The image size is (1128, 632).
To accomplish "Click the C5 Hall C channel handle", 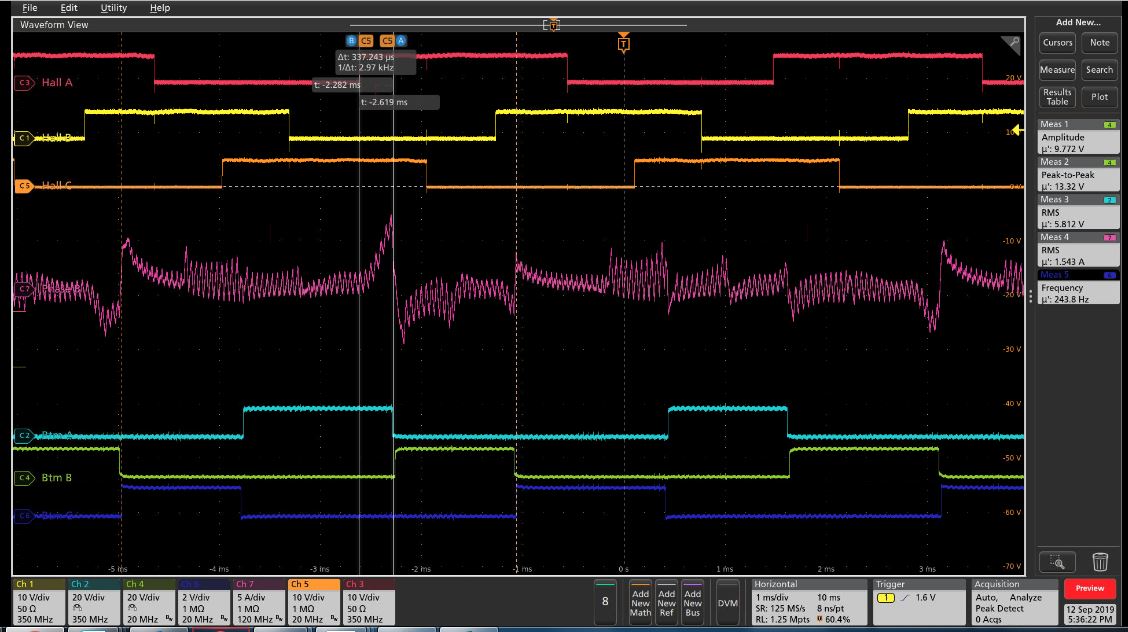I will 24,186.
